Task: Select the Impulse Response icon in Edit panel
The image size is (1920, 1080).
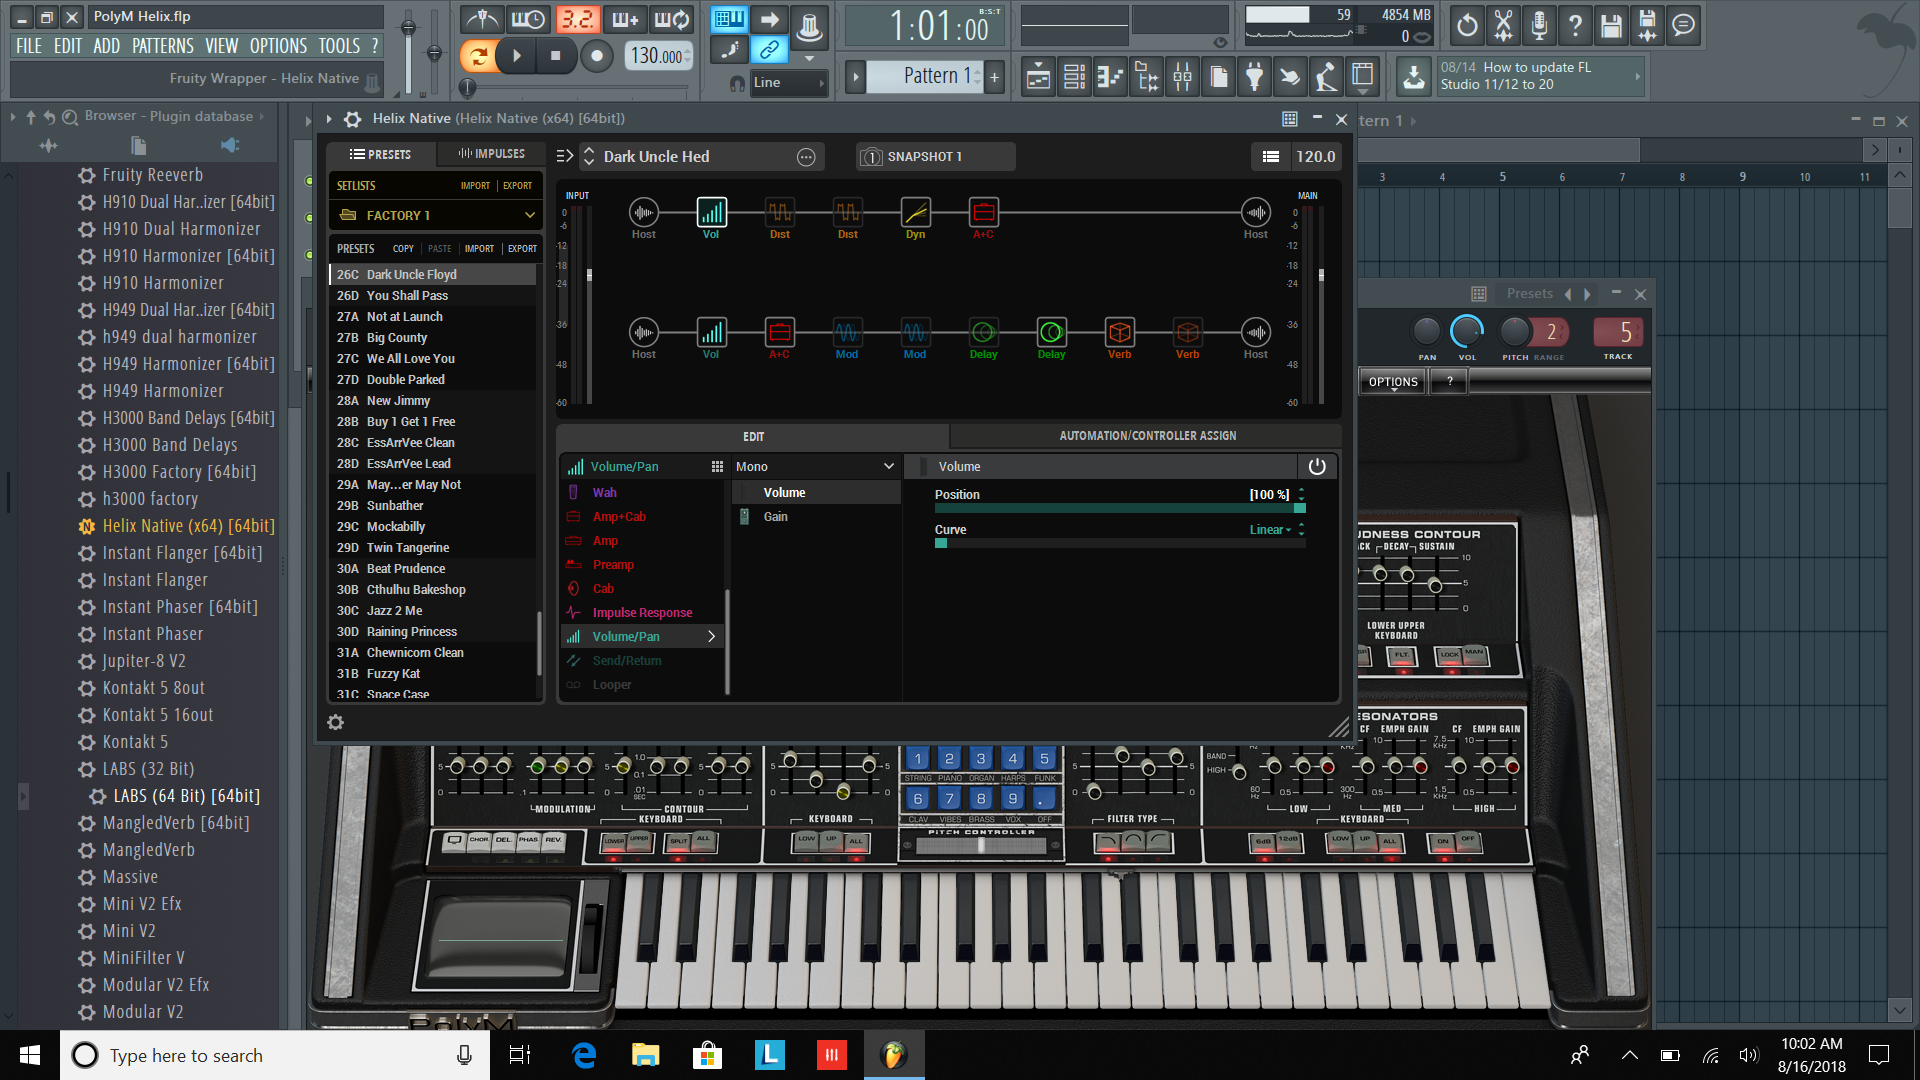Action: pos(574,612)
